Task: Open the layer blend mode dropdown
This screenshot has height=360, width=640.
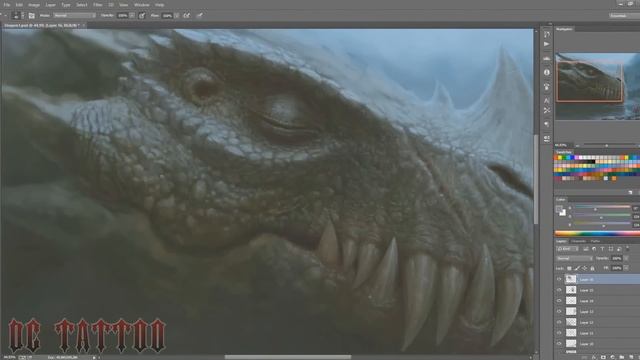Action: pos(574,258)
